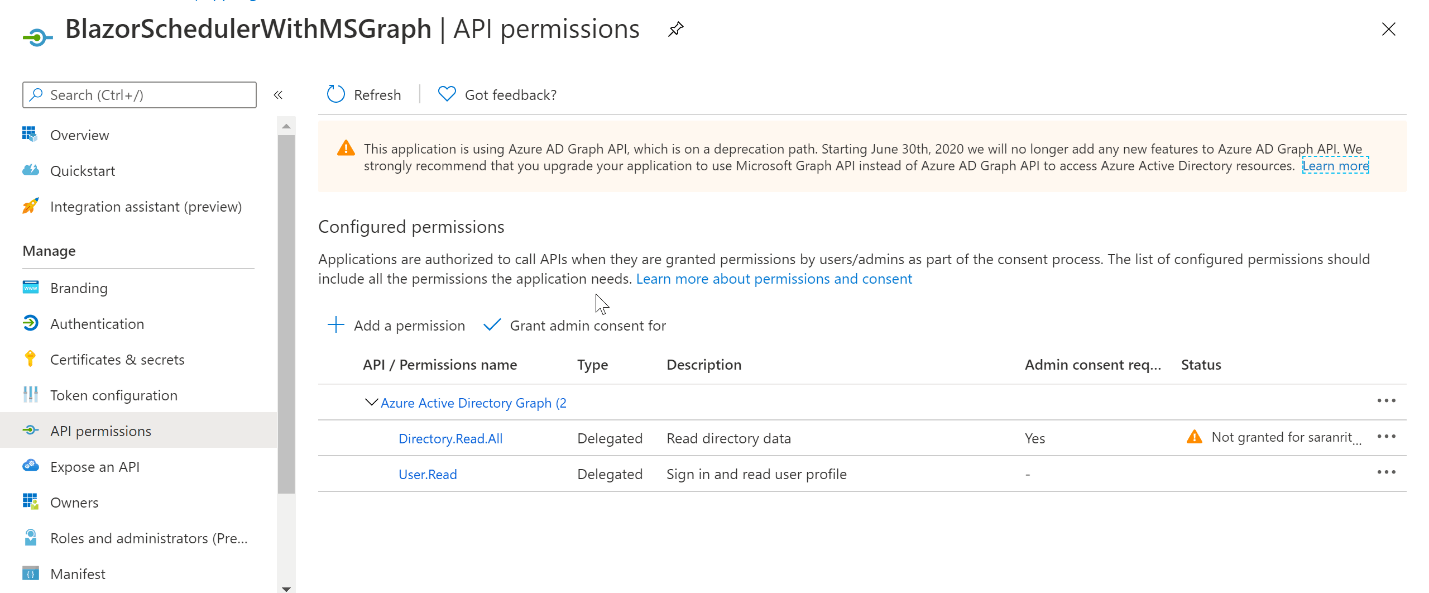Click Add a permission button
This screenshot has height=593, width=1429.
pyautogui.click(x=397, y=325)
